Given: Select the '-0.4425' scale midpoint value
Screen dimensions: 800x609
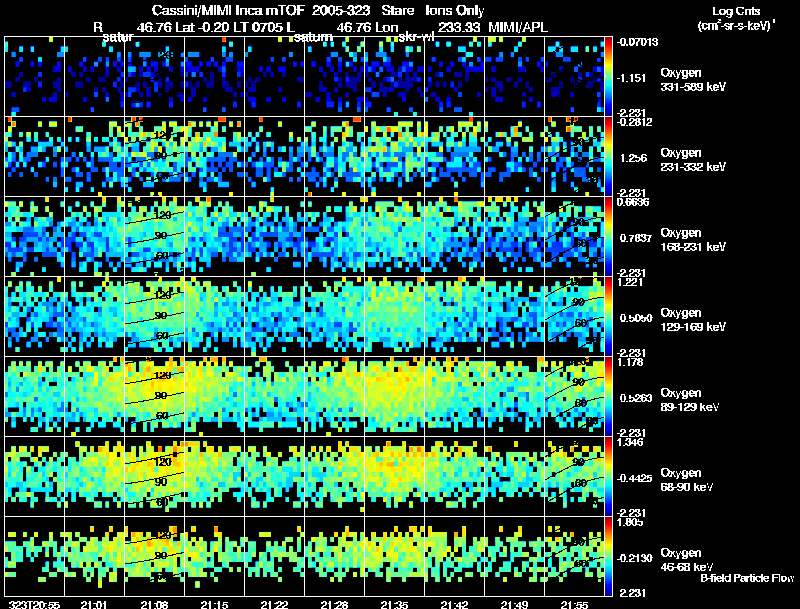Looking at the screenshot, I should pos(634,478).
